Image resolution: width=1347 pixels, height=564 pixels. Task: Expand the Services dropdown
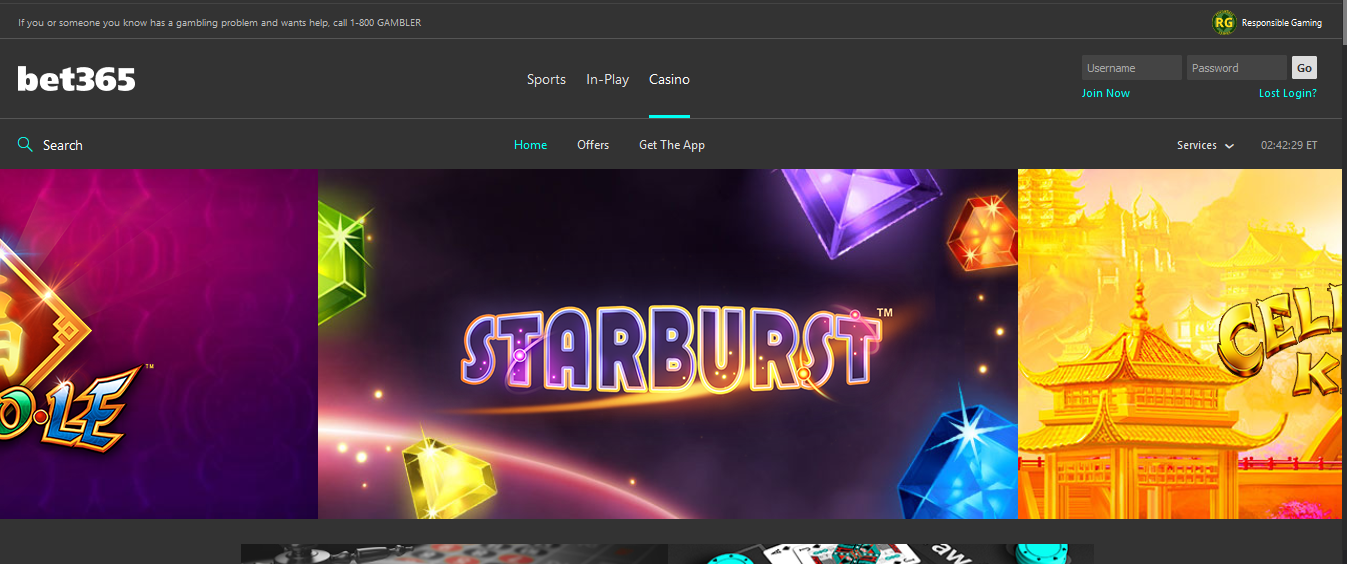(x=1205, y=145)
